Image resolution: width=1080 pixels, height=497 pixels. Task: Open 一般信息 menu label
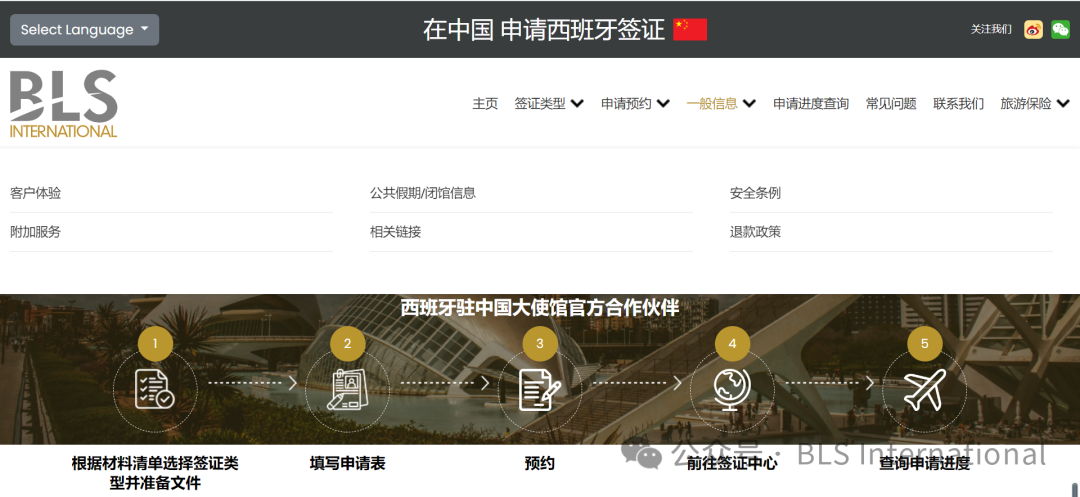[712, 104]
